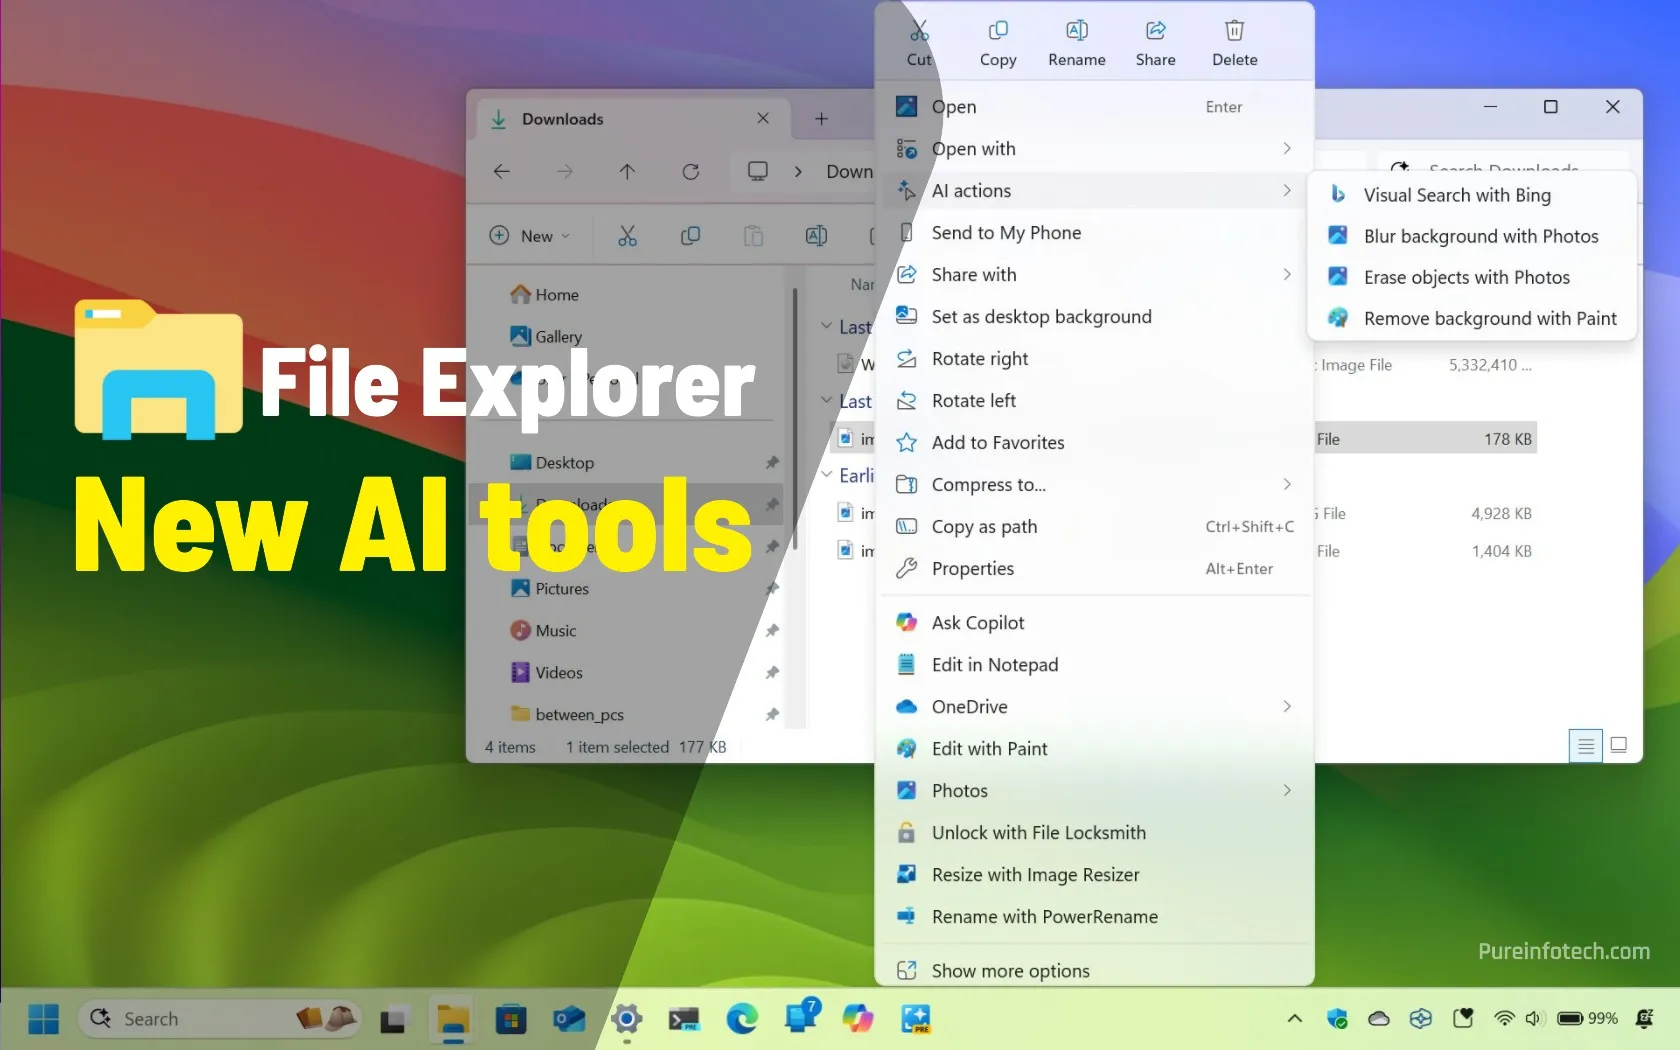Screen dimensions: 1680x1050
Task: Select Copy as path
Action: coord(1095,527)
